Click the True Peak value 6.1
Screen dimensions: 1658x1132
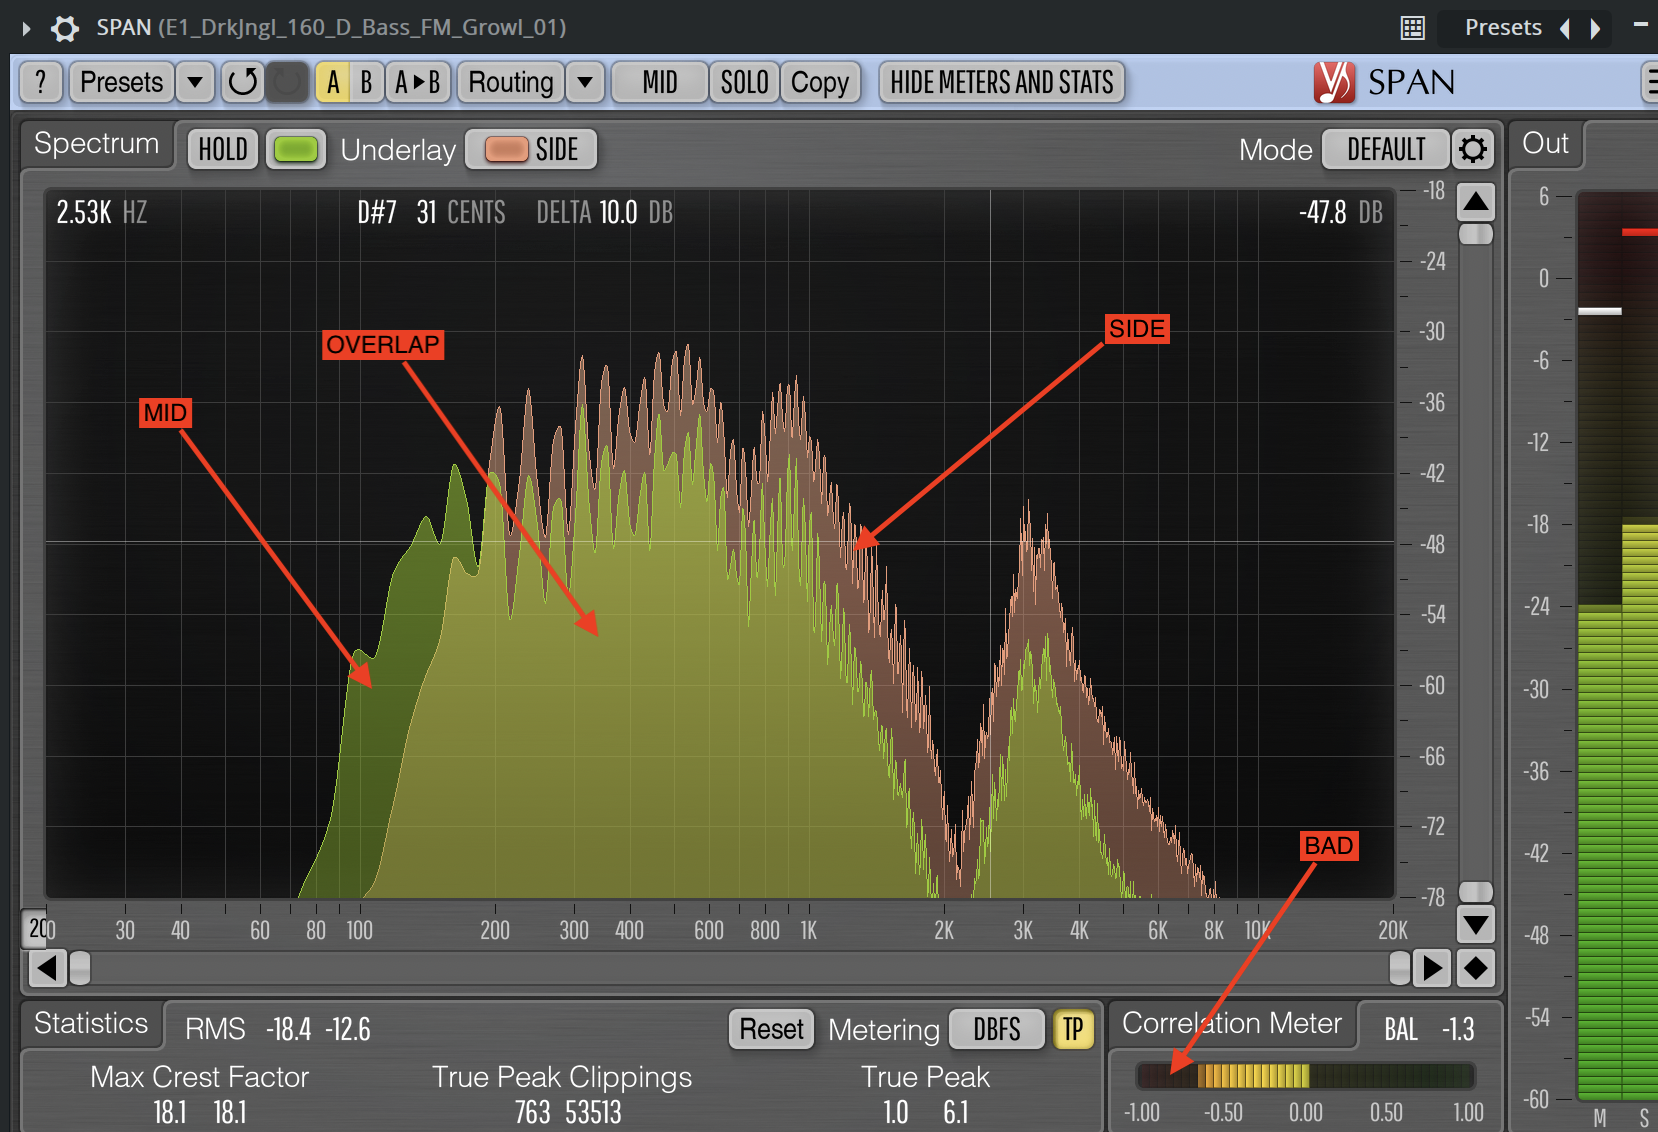[955, 1112]
